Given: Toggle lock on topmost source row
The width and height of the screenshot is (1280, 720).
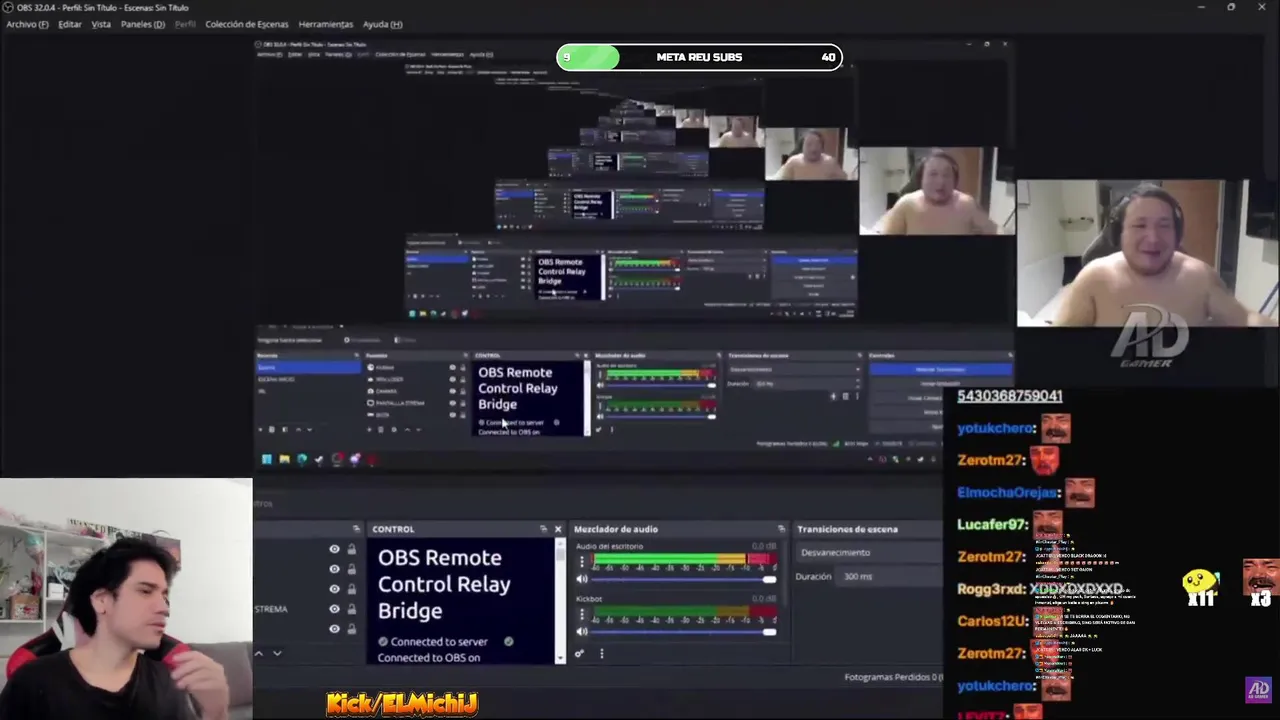Looking at the screenshot, I should pyautogui.click(x=351, y=549).
